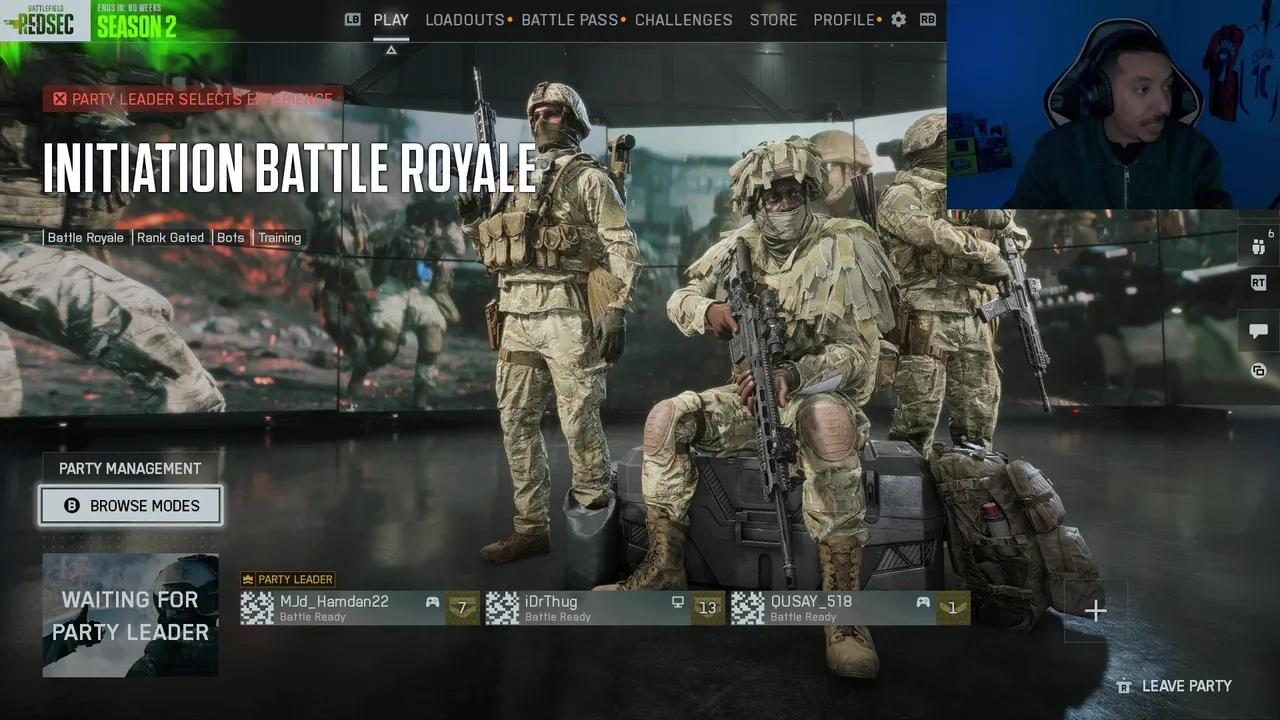This screenshot has height=720, width=1280.
Task: Click the Rank Gated tag
Action: pos(170,238)
